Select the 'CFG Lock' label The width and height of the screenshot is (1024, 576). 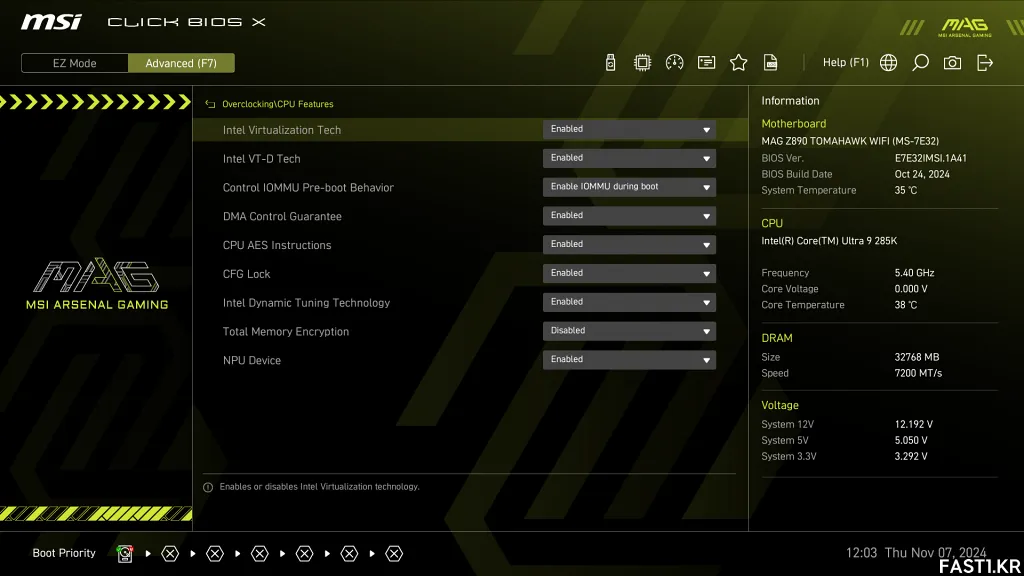click(x=246, y=274)
